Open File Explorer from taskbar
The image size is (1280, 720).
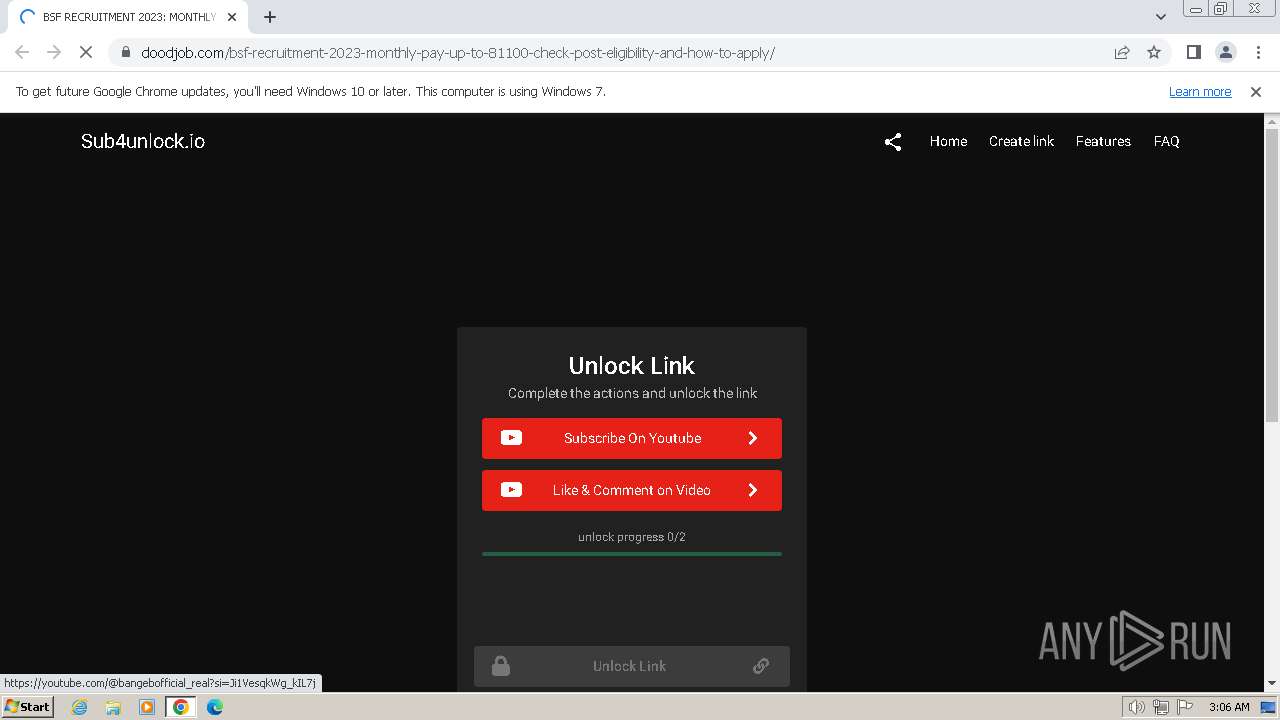(114, 707)
